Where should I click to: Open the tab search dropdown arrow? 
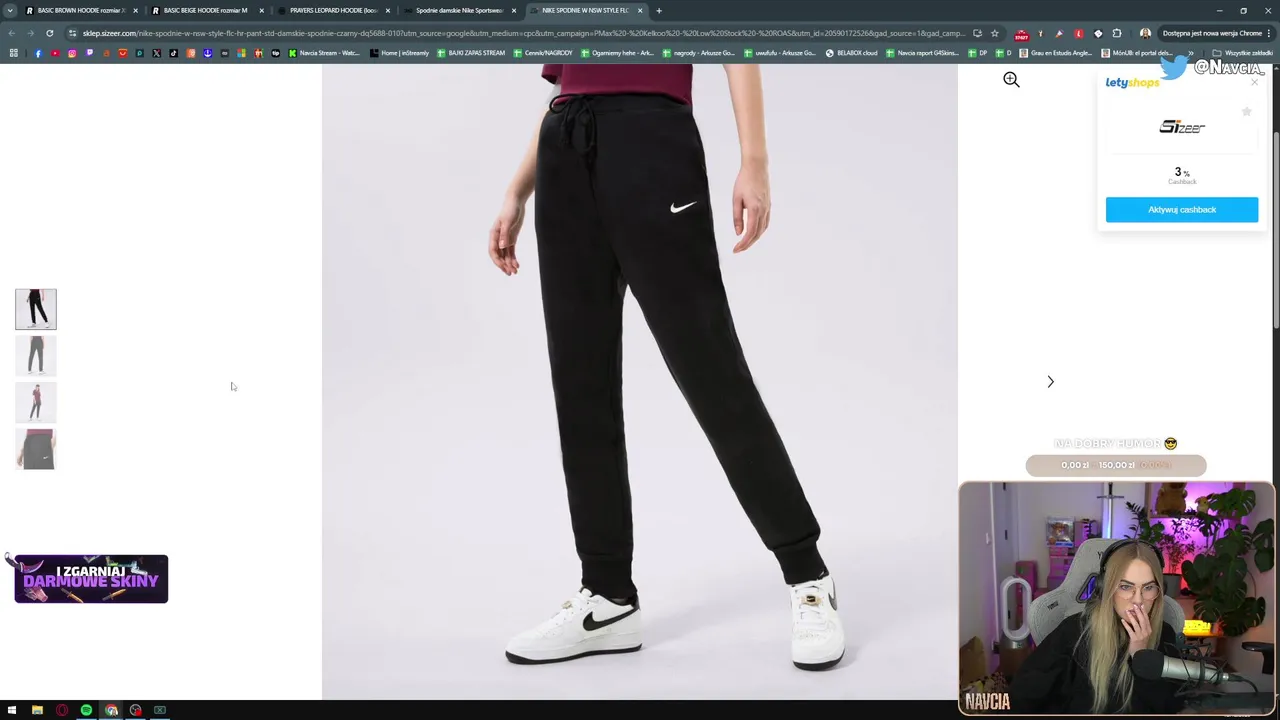tap(12, 10)
